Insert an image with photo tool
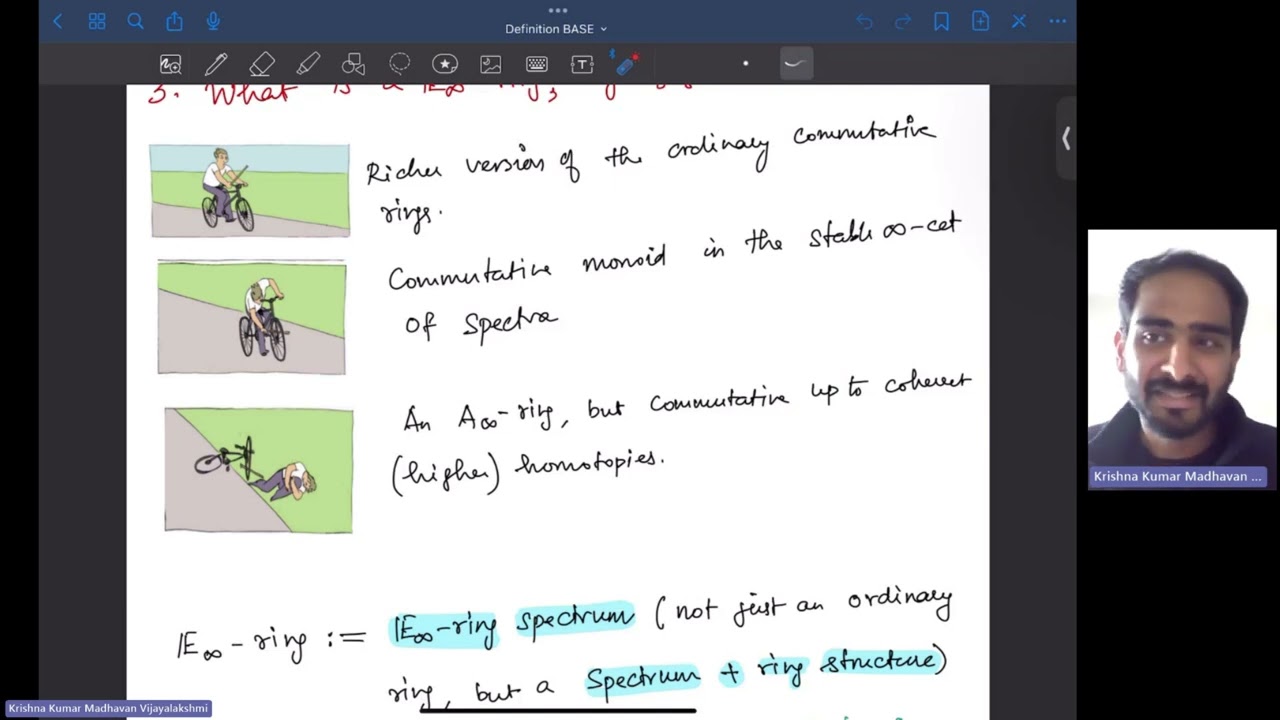The image size is (1280, 720). 490,65
